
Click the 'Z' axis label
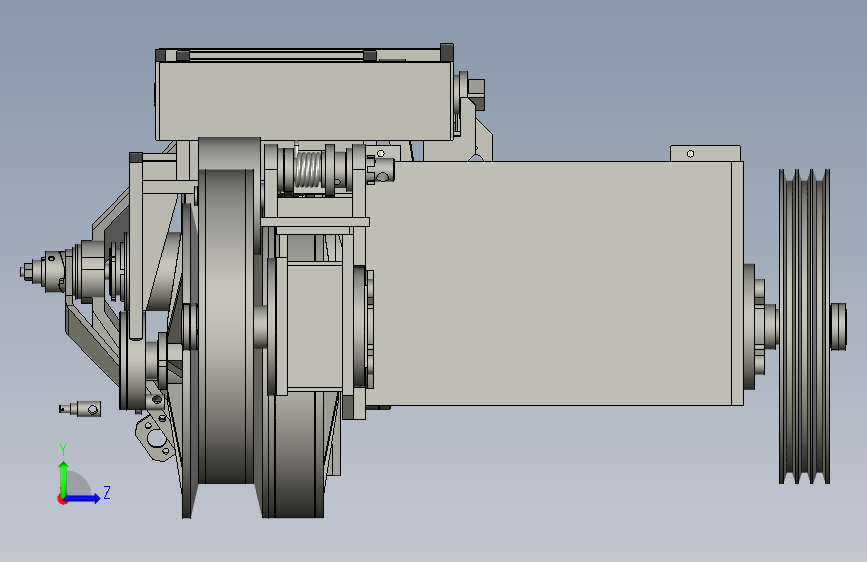(x=107, y=492)
